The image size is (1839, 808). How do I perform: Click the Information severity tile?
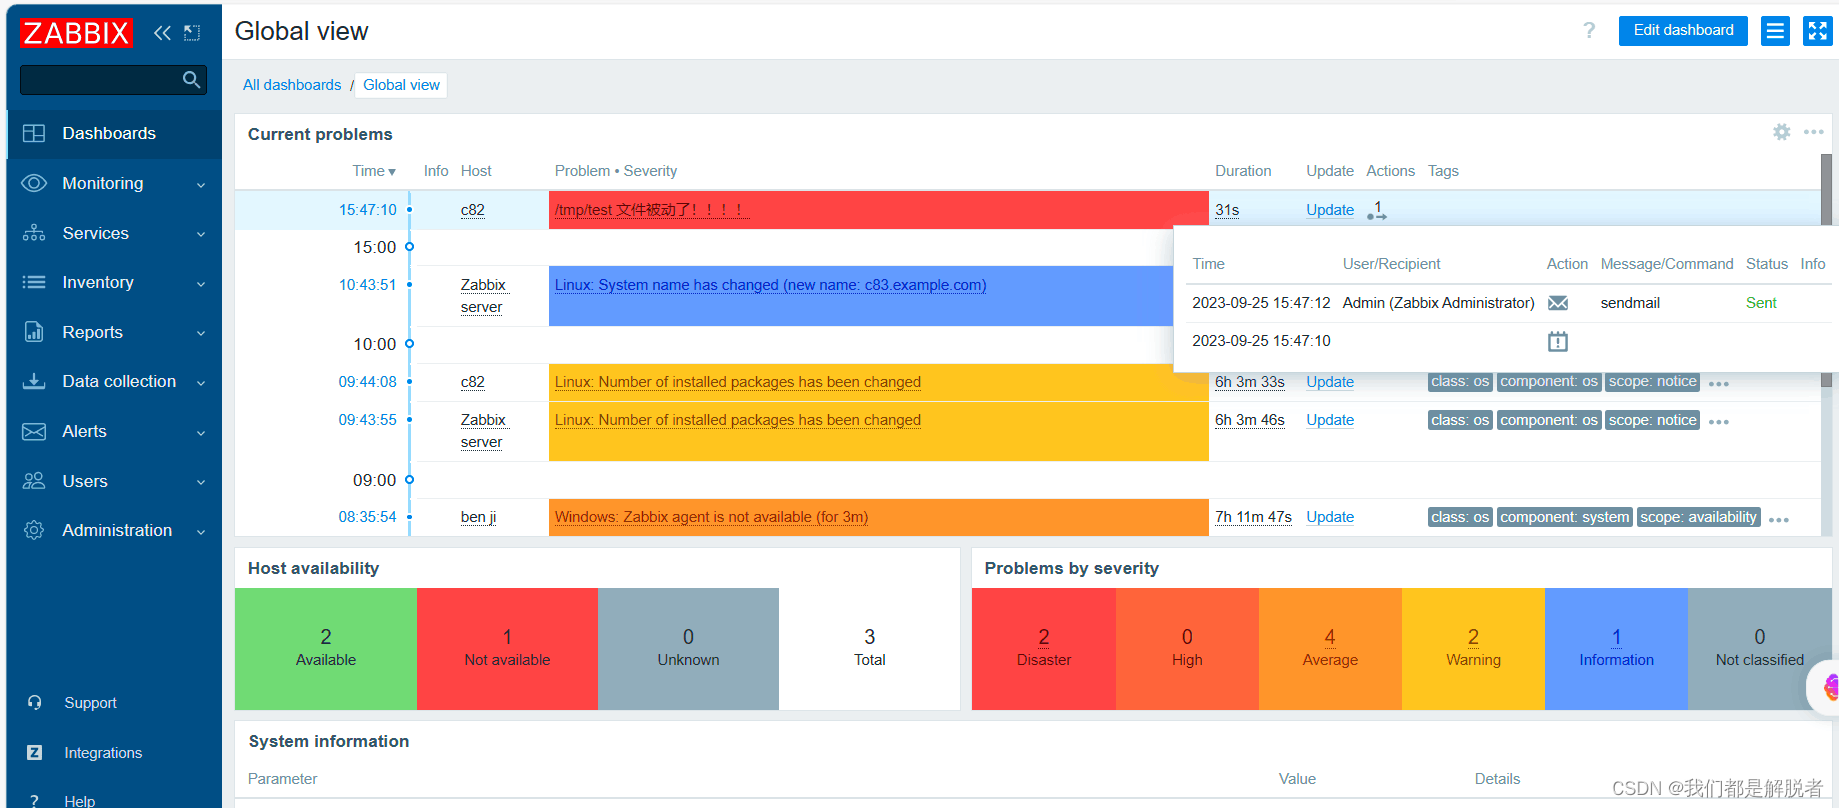coord(1616,649)
